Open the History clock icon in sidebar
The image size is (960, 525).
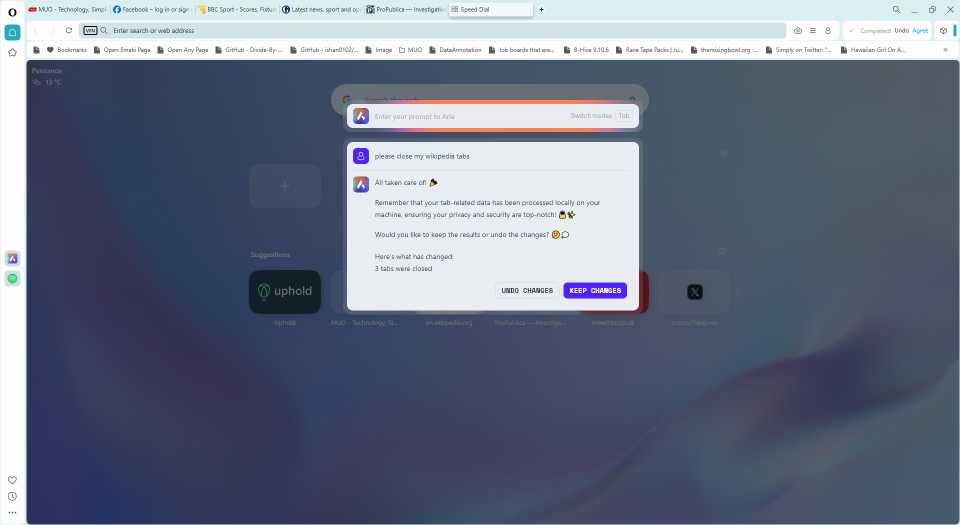(12, 496)
